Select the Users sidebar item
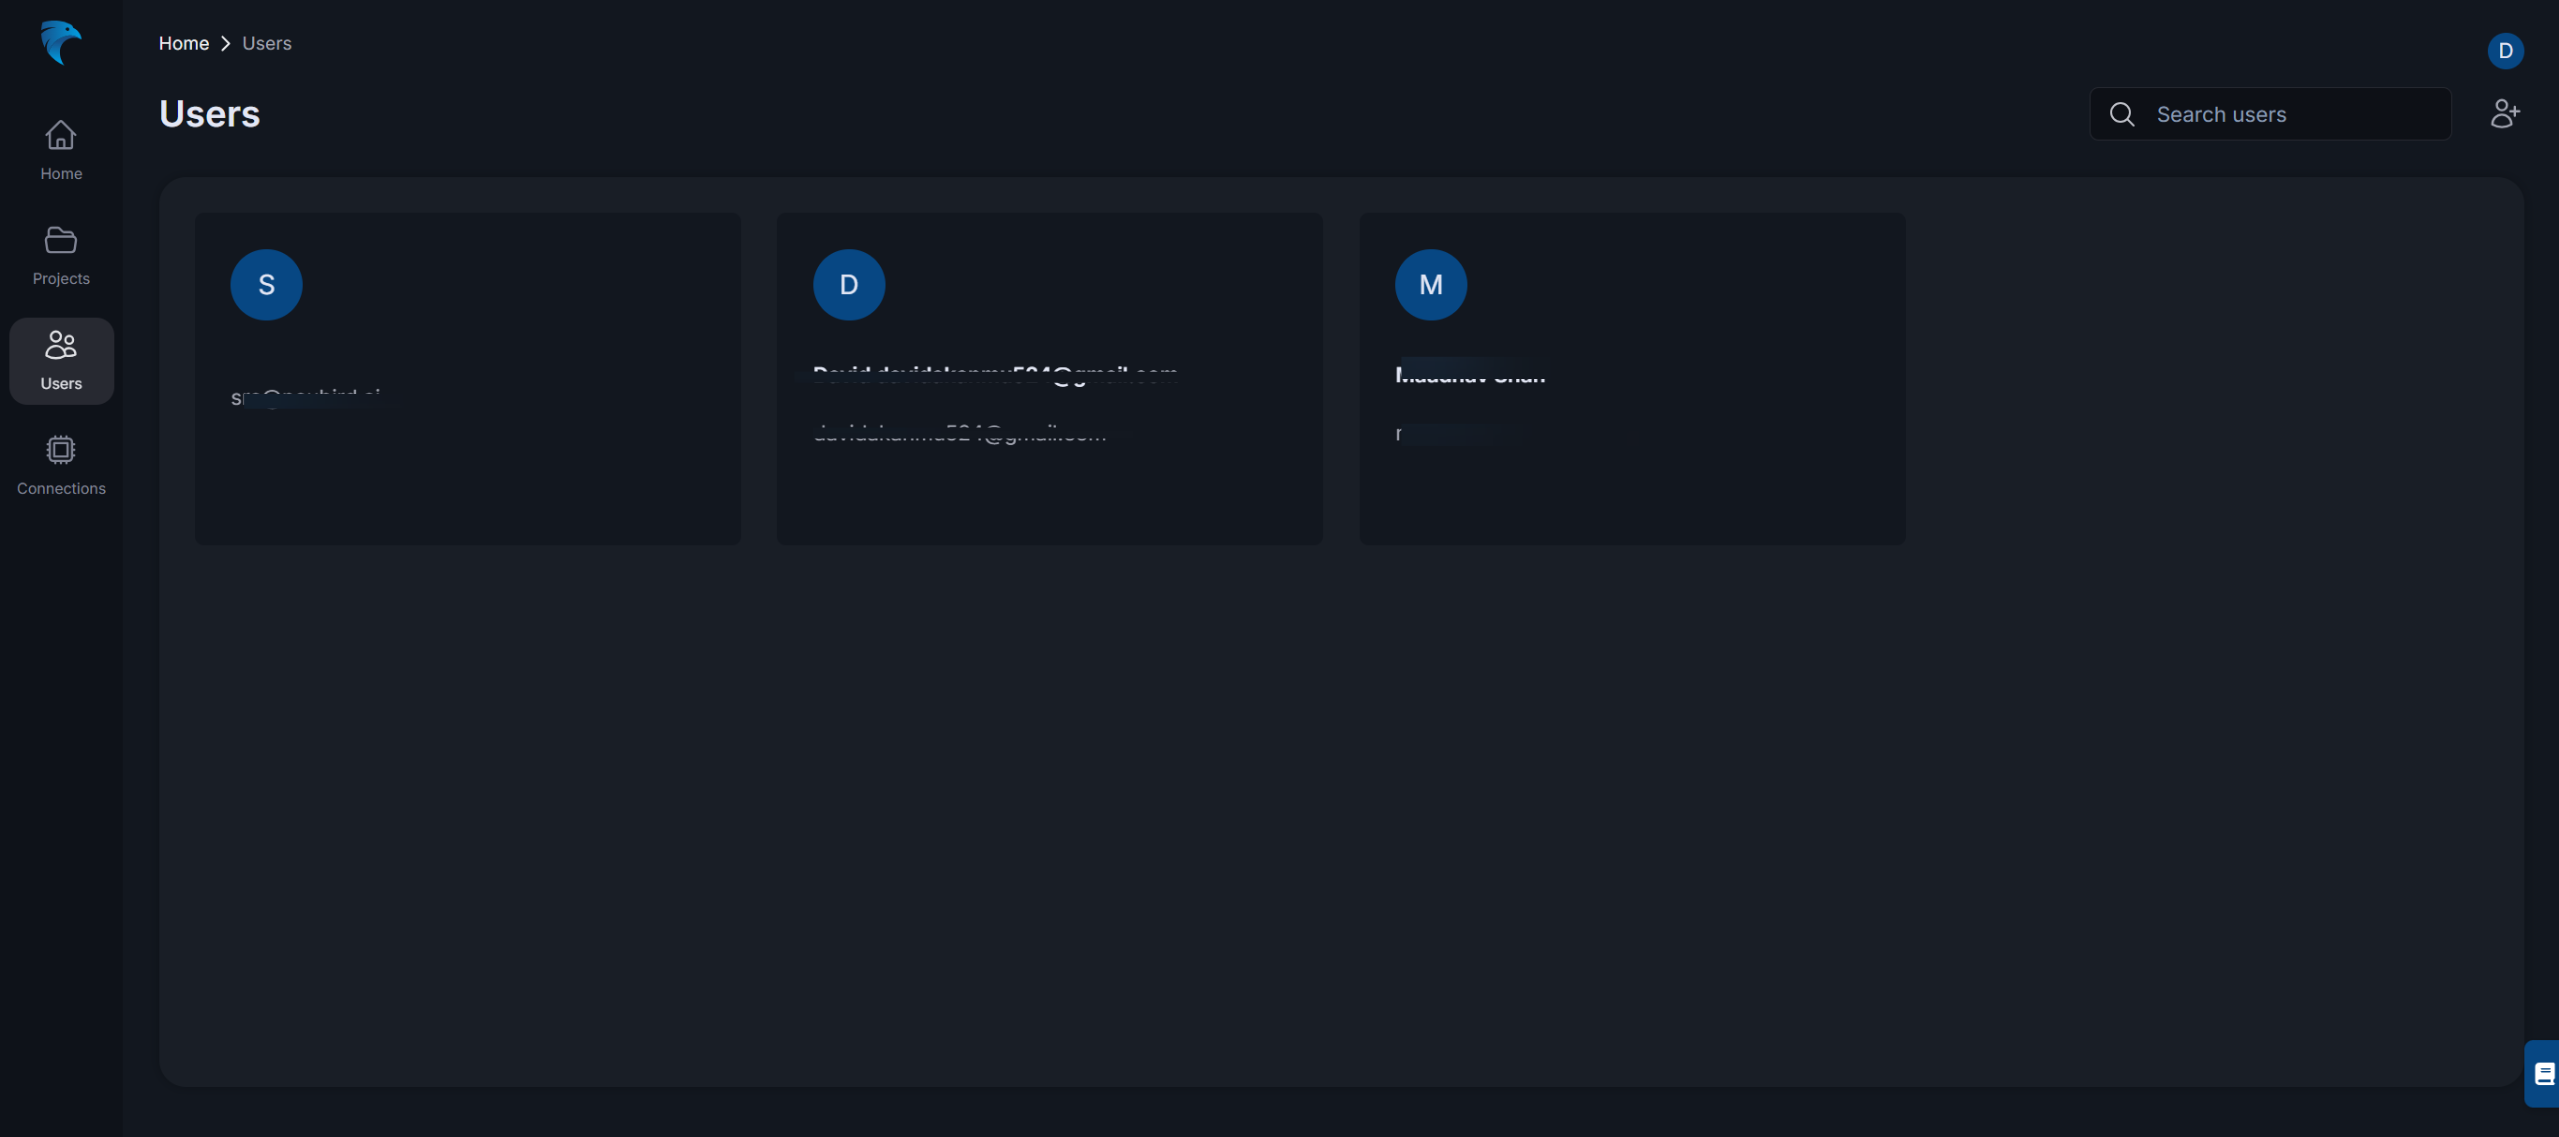2559x1137 pixels. coord(61,360)
